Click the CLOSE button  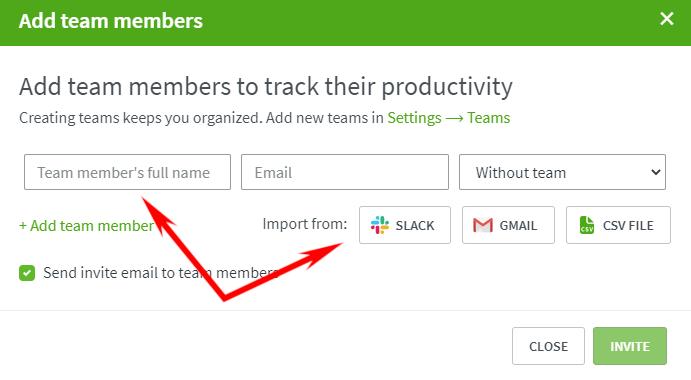548,346
